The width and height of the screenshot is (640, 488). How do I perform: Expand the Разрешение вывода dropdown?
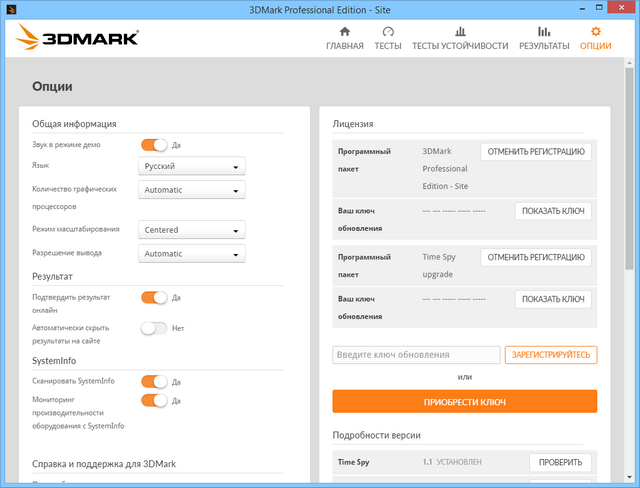coord(191,254)
